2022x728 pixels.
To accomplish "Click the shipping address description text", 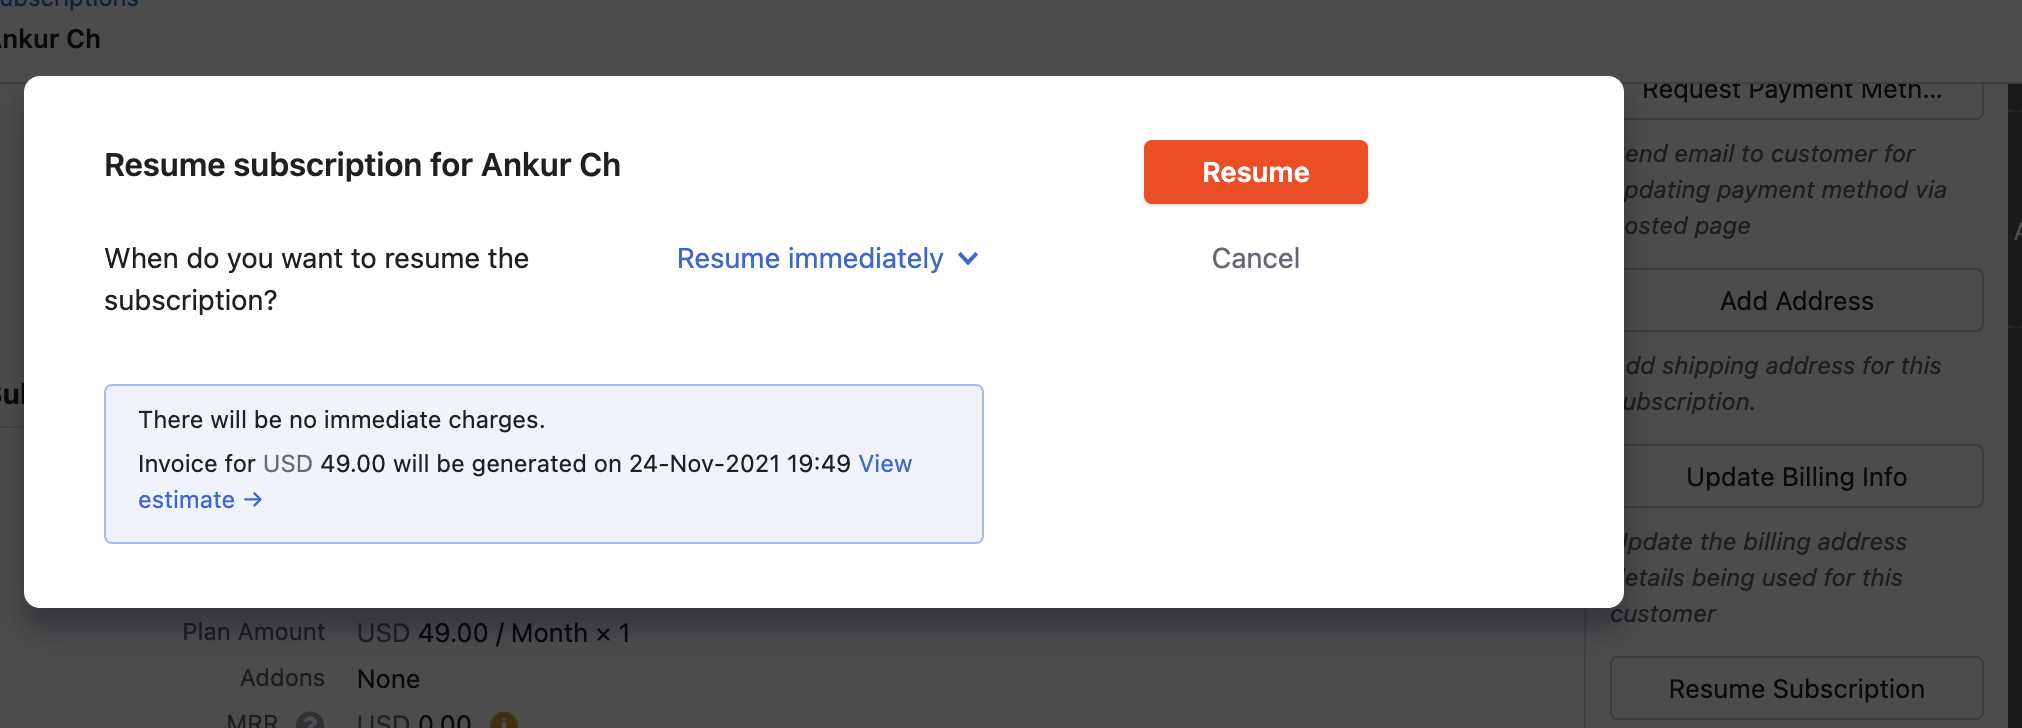I will coord(1782,383).
